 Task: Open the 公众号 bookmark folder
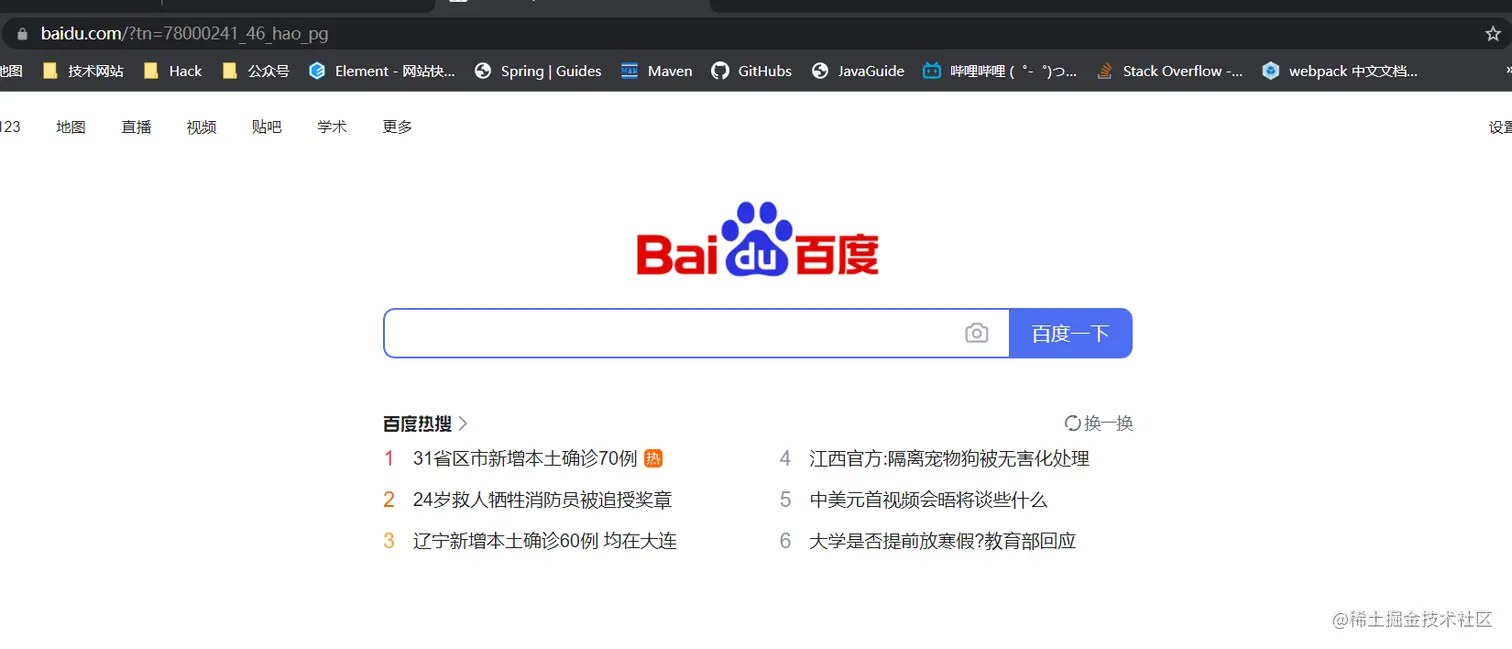pyautogui.click(x=256, y=71)
